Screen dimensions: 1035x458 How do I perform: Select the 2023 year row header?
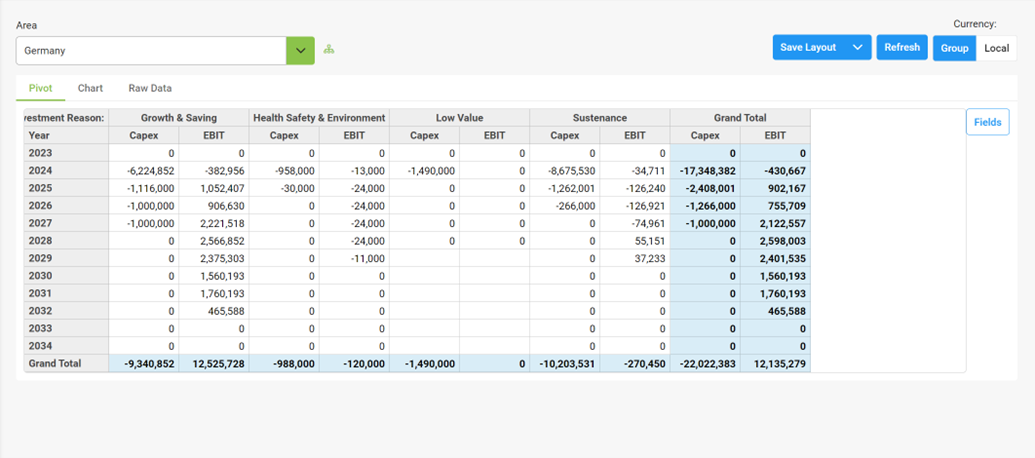click(66, 153)
